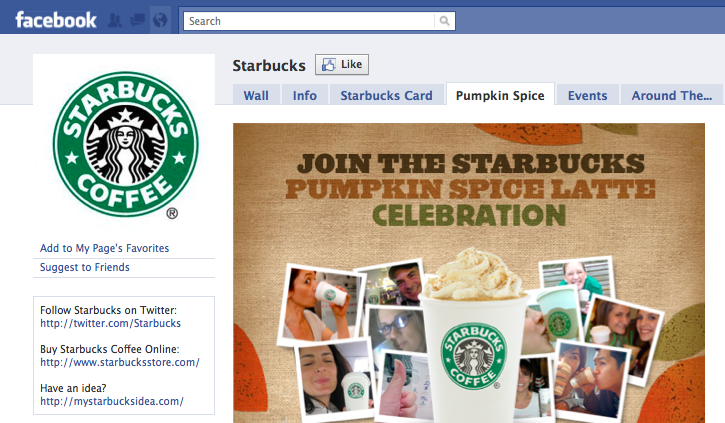
Task: Open the mystarbucksidea.com link
Action: 112,401
